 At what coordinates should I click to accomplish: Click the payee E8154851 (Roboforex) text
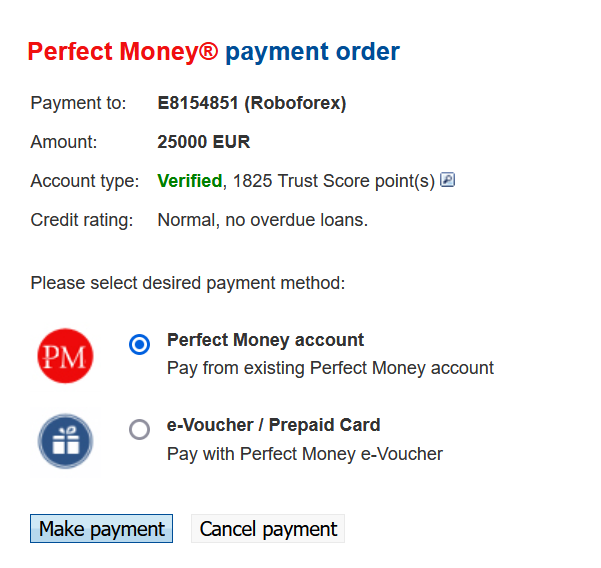click(252, 103)
